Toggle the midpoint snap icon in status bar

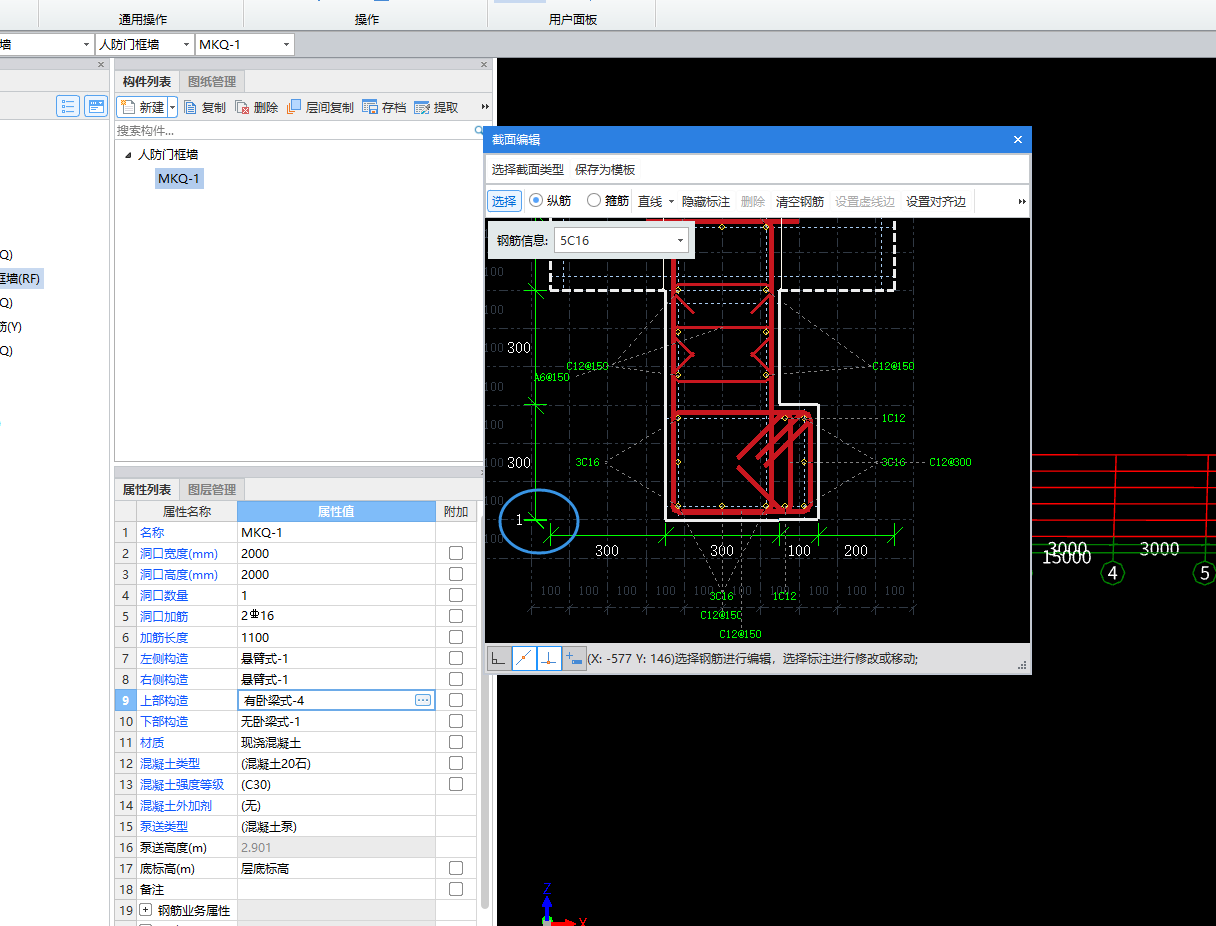point(524,658)
